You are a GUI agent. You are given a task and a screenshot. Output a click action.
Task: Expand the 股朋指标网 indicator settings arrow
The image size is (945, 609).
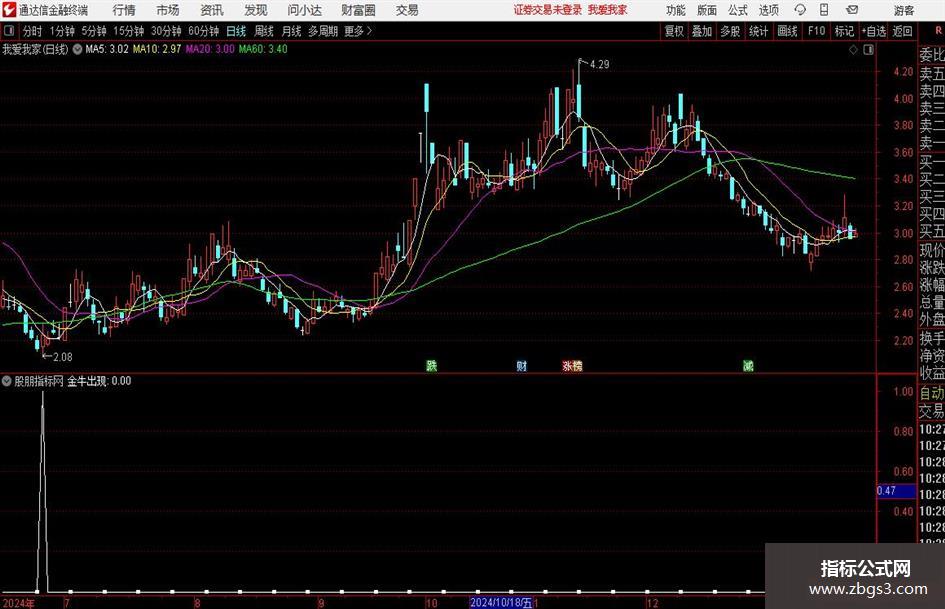click(x=7, y=381)
